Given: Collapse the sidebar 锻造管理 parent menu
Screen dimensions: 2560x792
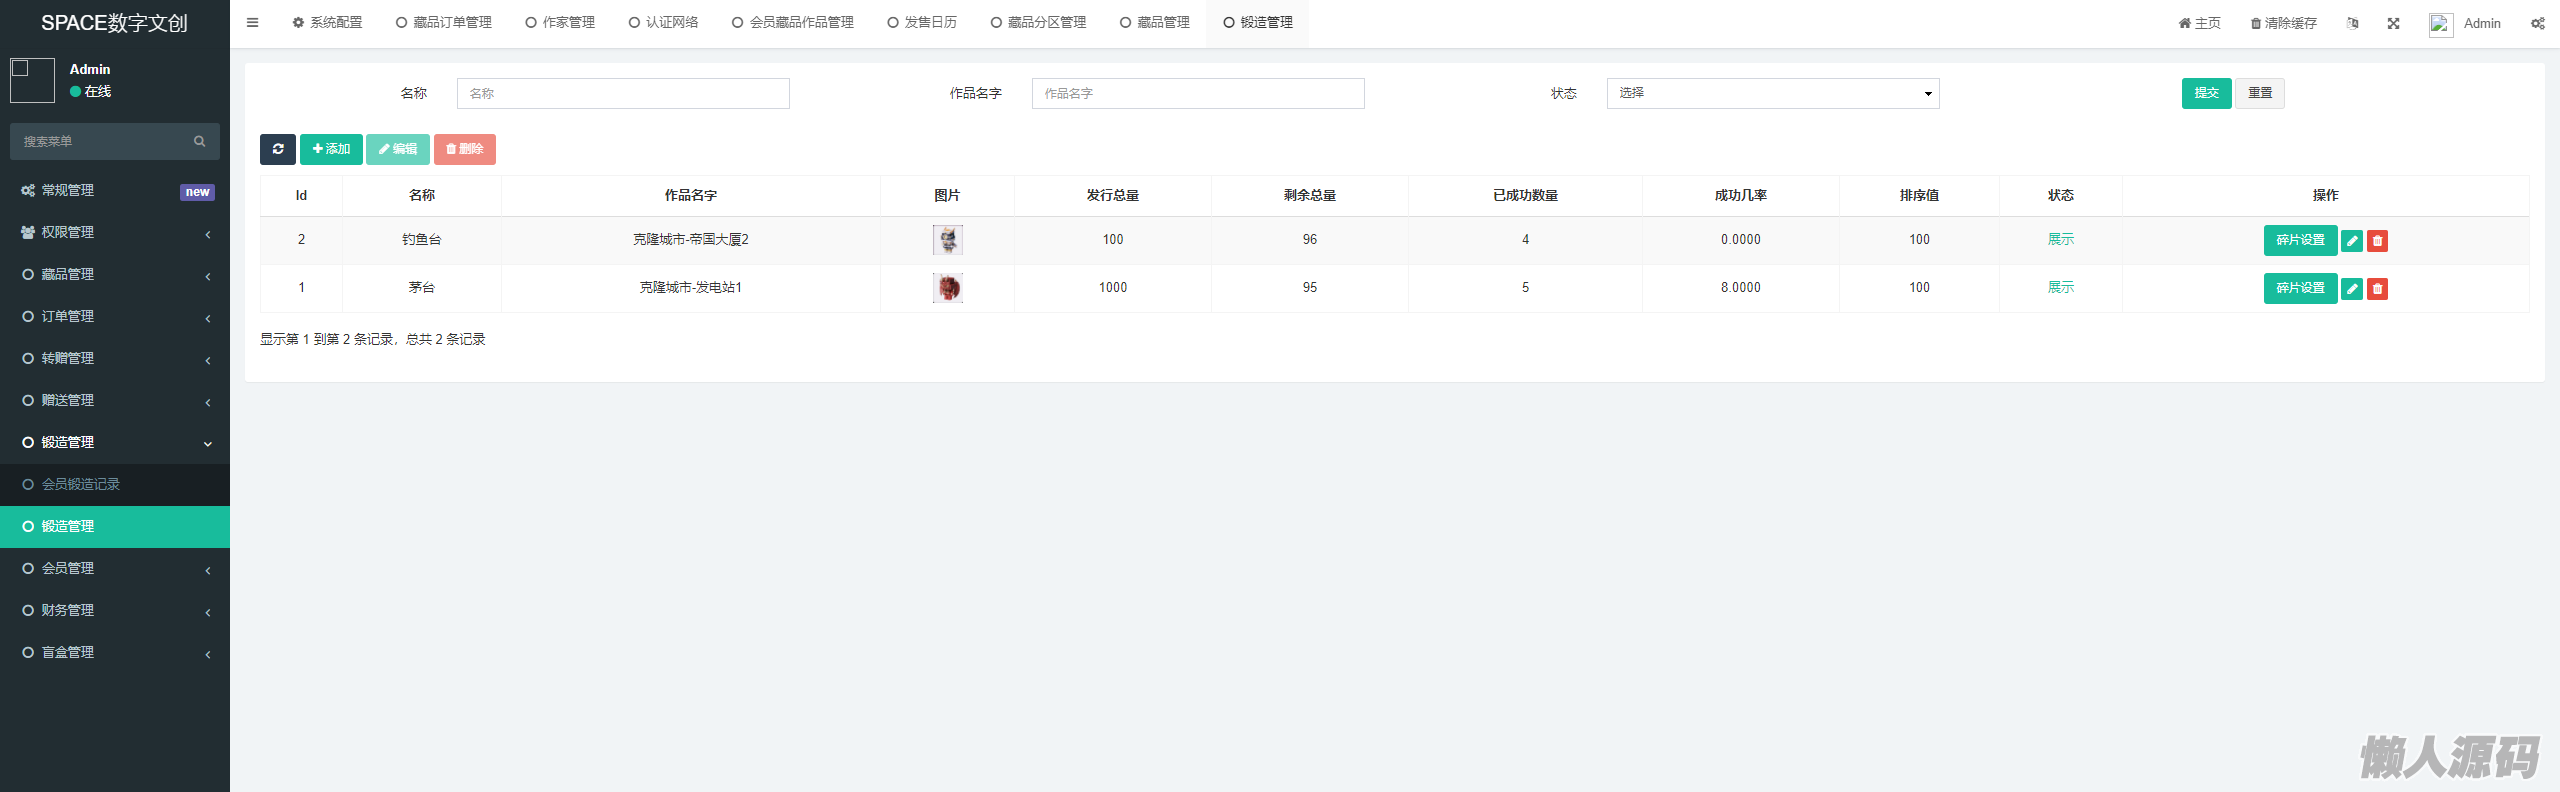Looking at the screenshot, I should coord(115,442).
